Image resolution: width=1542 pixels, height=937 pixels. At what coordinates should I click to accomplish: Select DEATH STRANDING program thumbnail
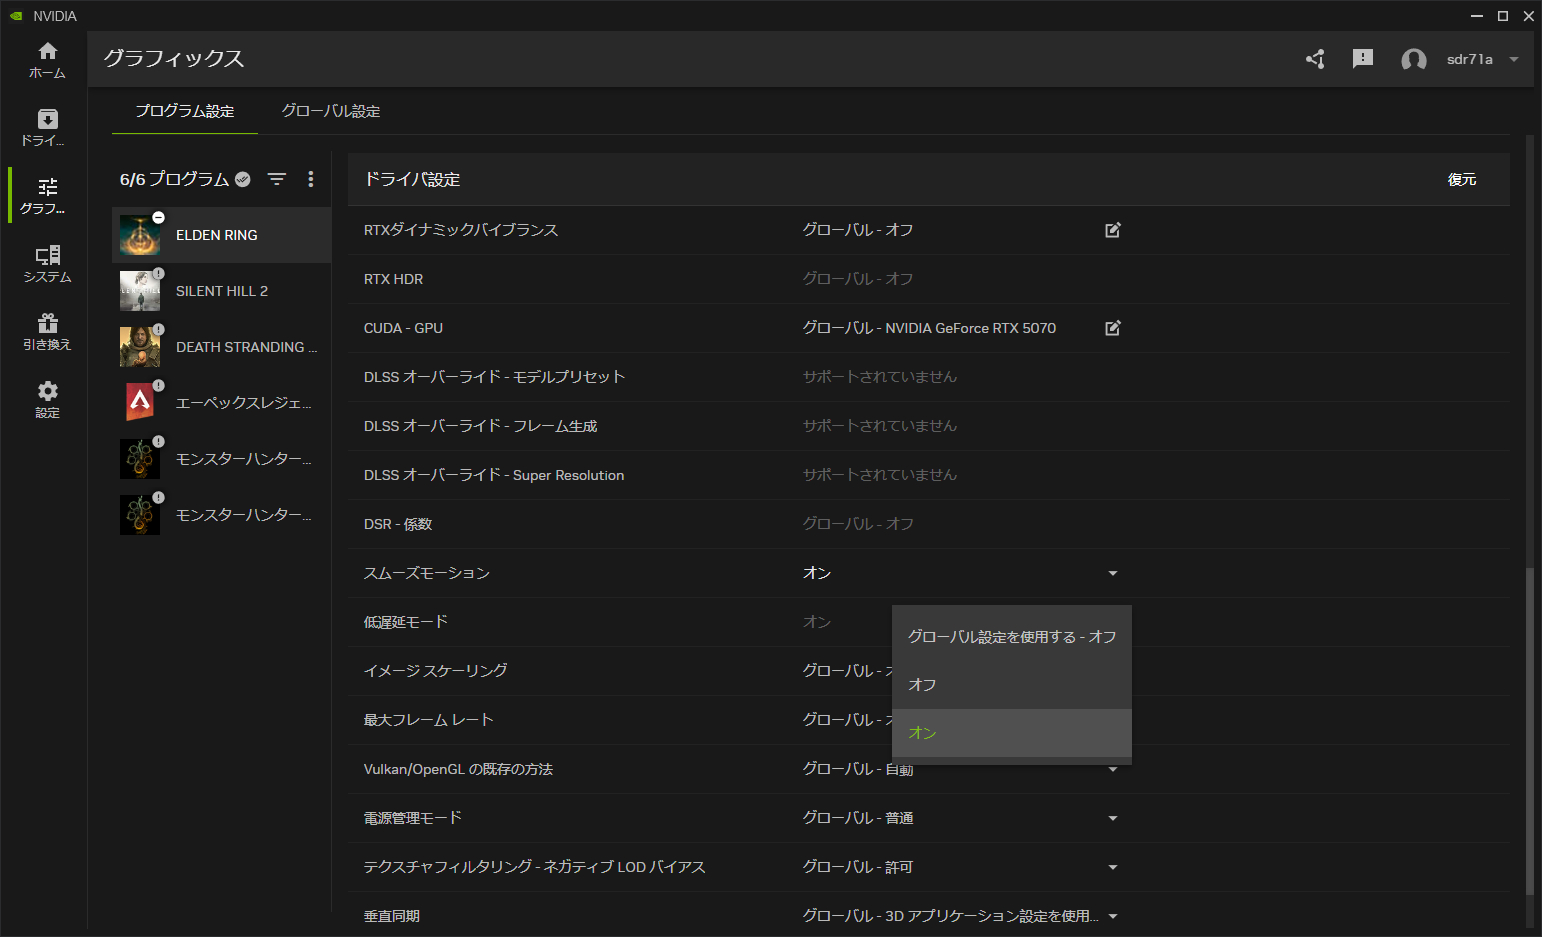[x=140, y=347]
